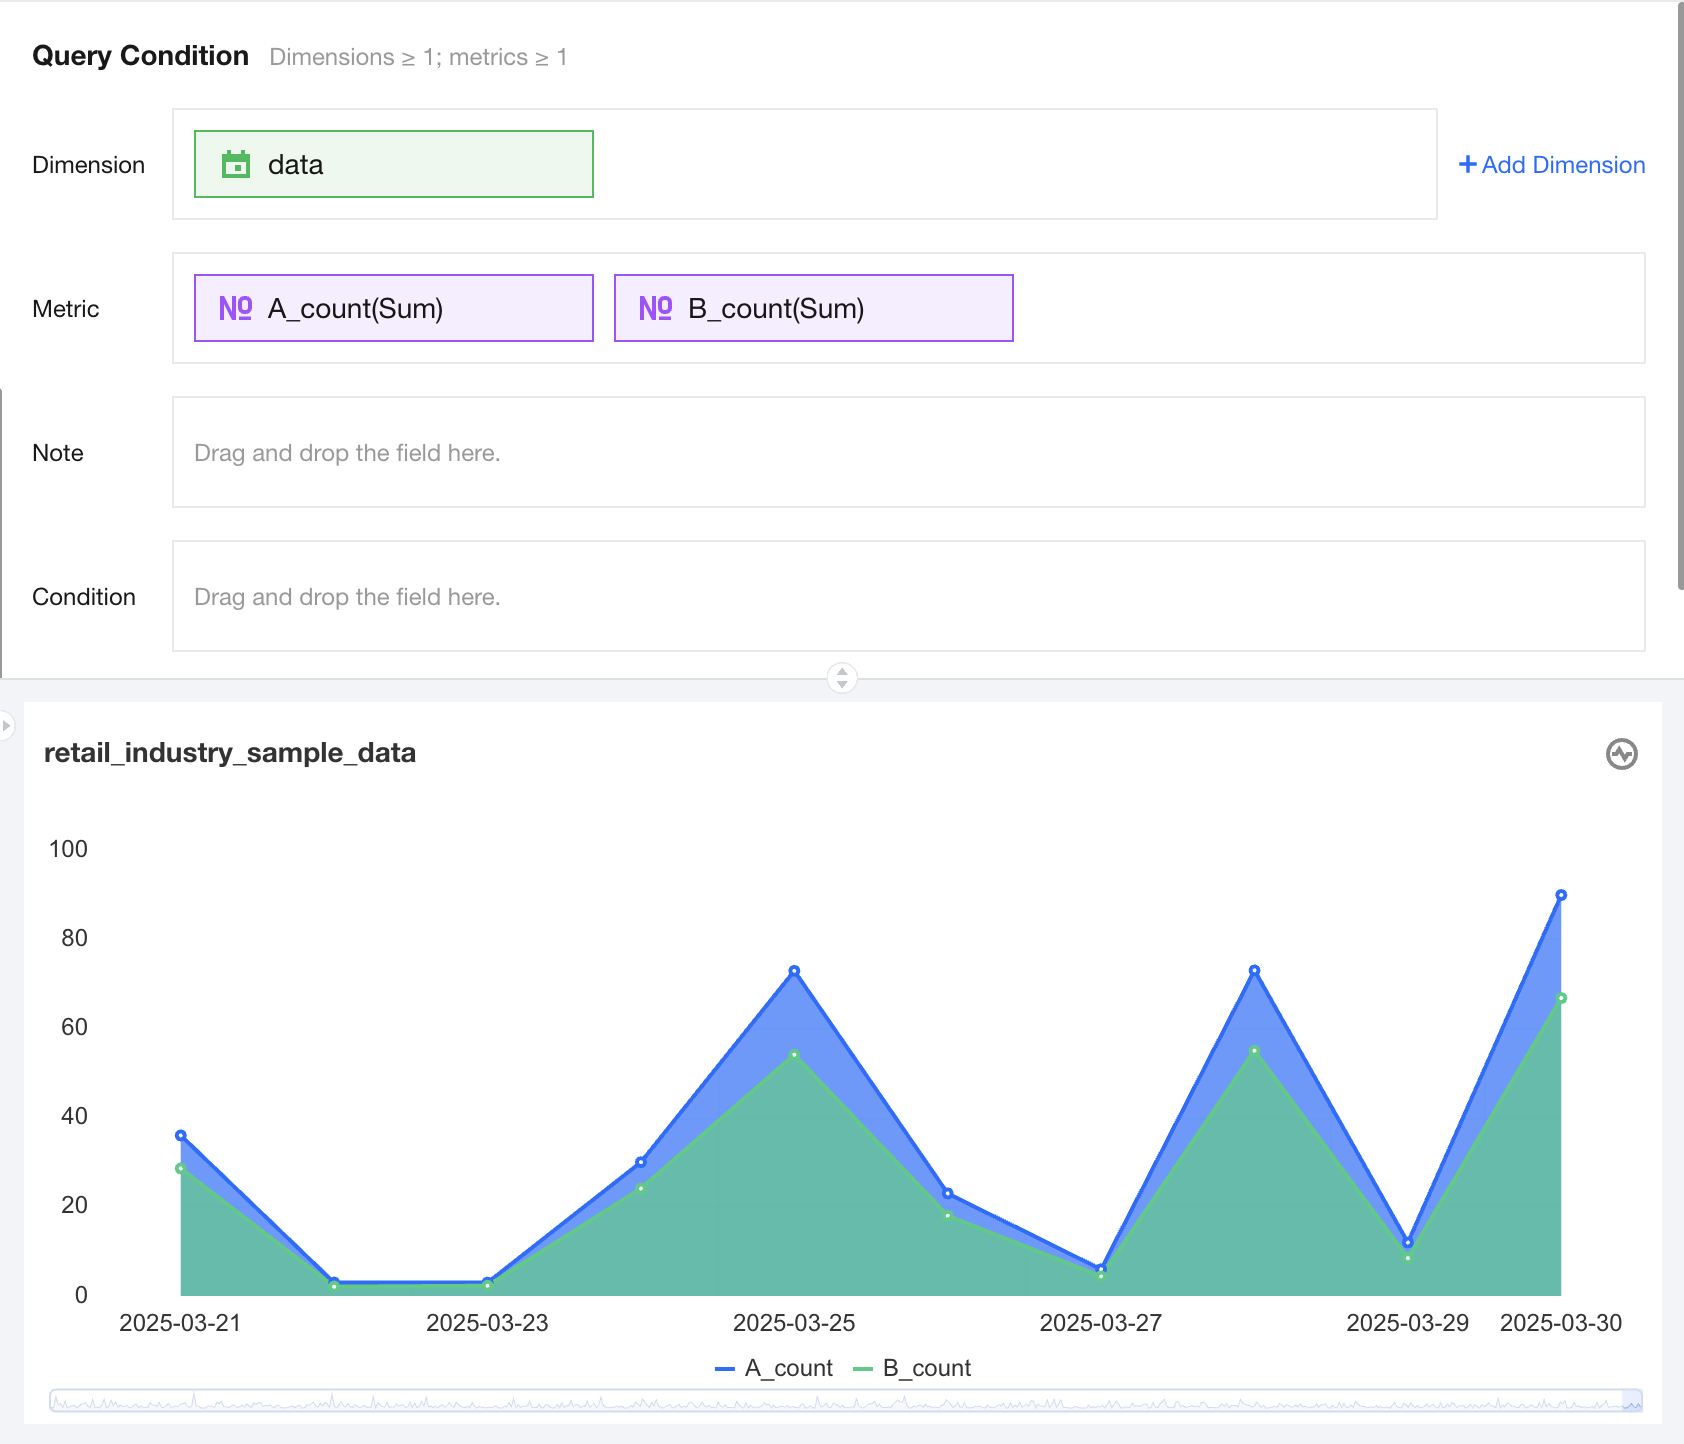Image resolution: width=1684 pixels, height=1444 pixels.
Task: Click the number icon on A_count metric
Action: (235, 308)
